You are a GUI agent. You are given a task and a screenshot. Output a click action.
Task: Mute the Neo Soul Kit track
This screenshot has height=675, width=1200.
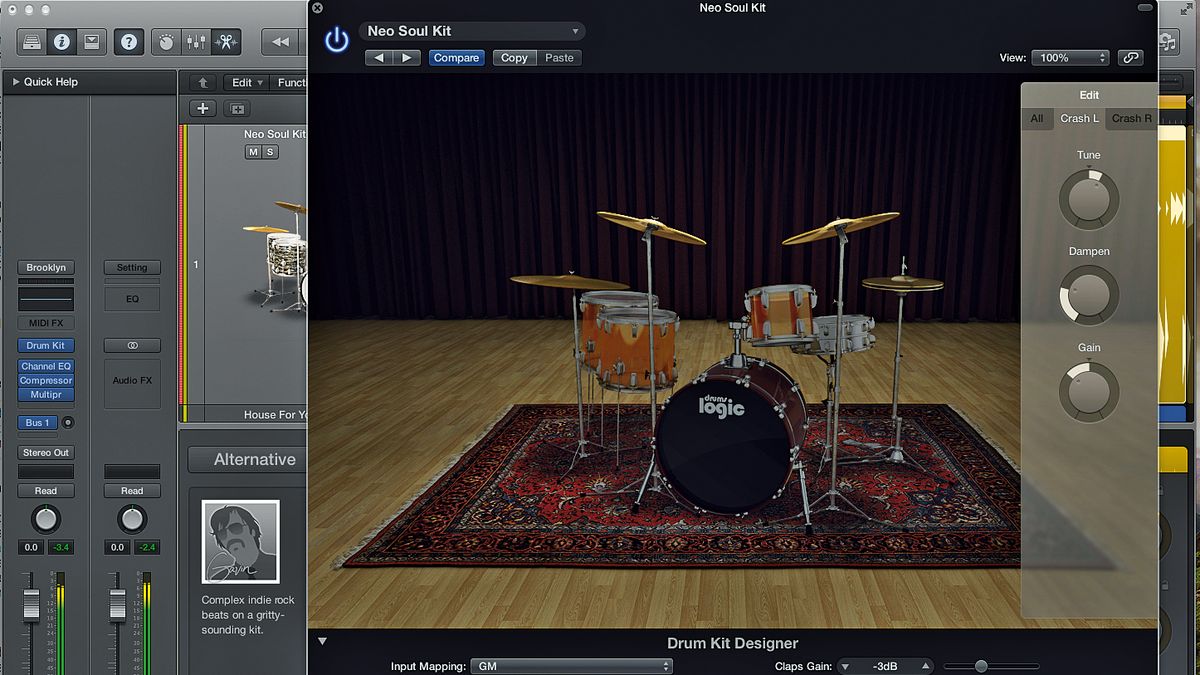pyautogui.click(x=251, y=151)
